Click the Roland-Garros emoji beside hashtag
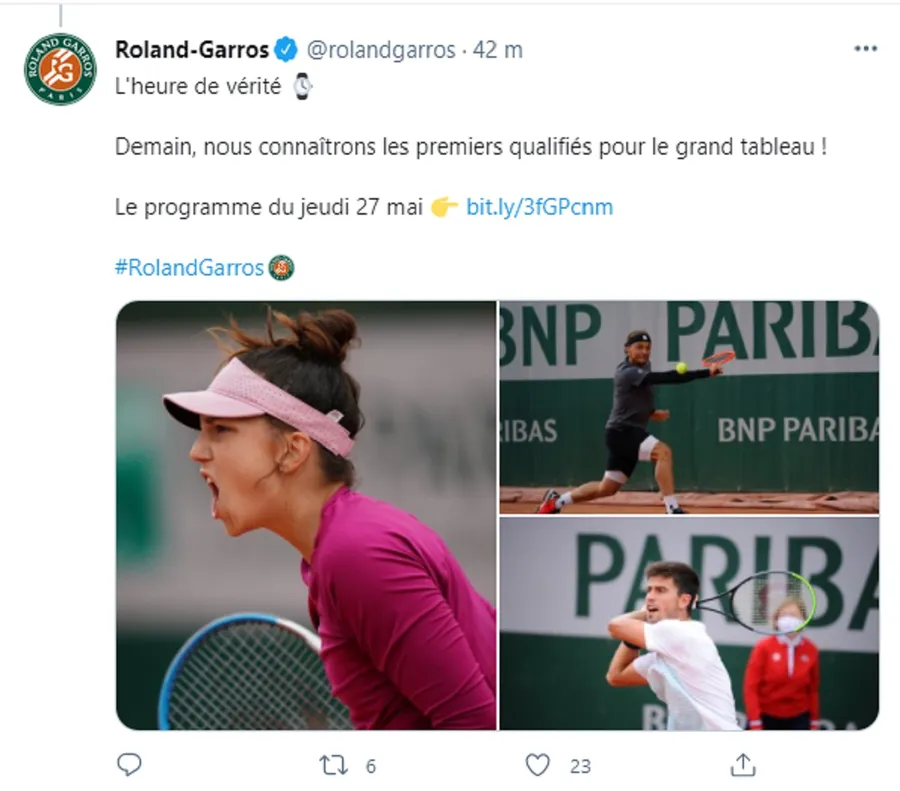 coord(281,267)
